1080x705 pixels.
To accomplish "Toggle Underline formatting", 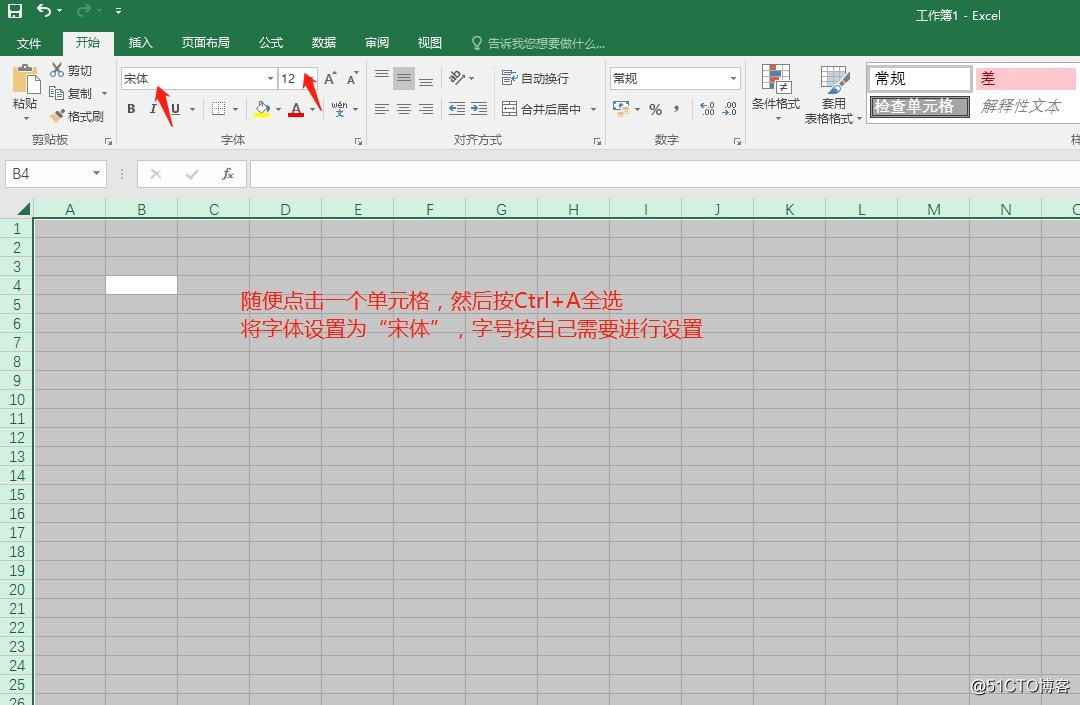I will 175,109.
